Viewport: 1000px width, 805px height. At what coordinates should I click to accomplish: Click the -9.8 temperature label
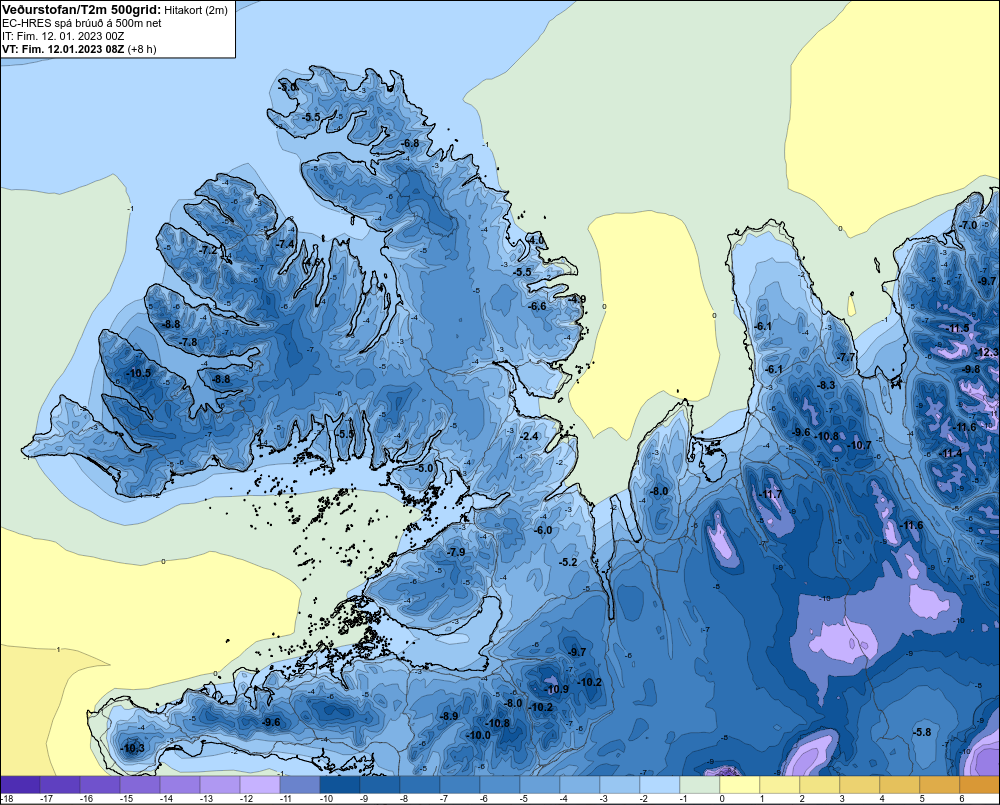click(971, 369)
